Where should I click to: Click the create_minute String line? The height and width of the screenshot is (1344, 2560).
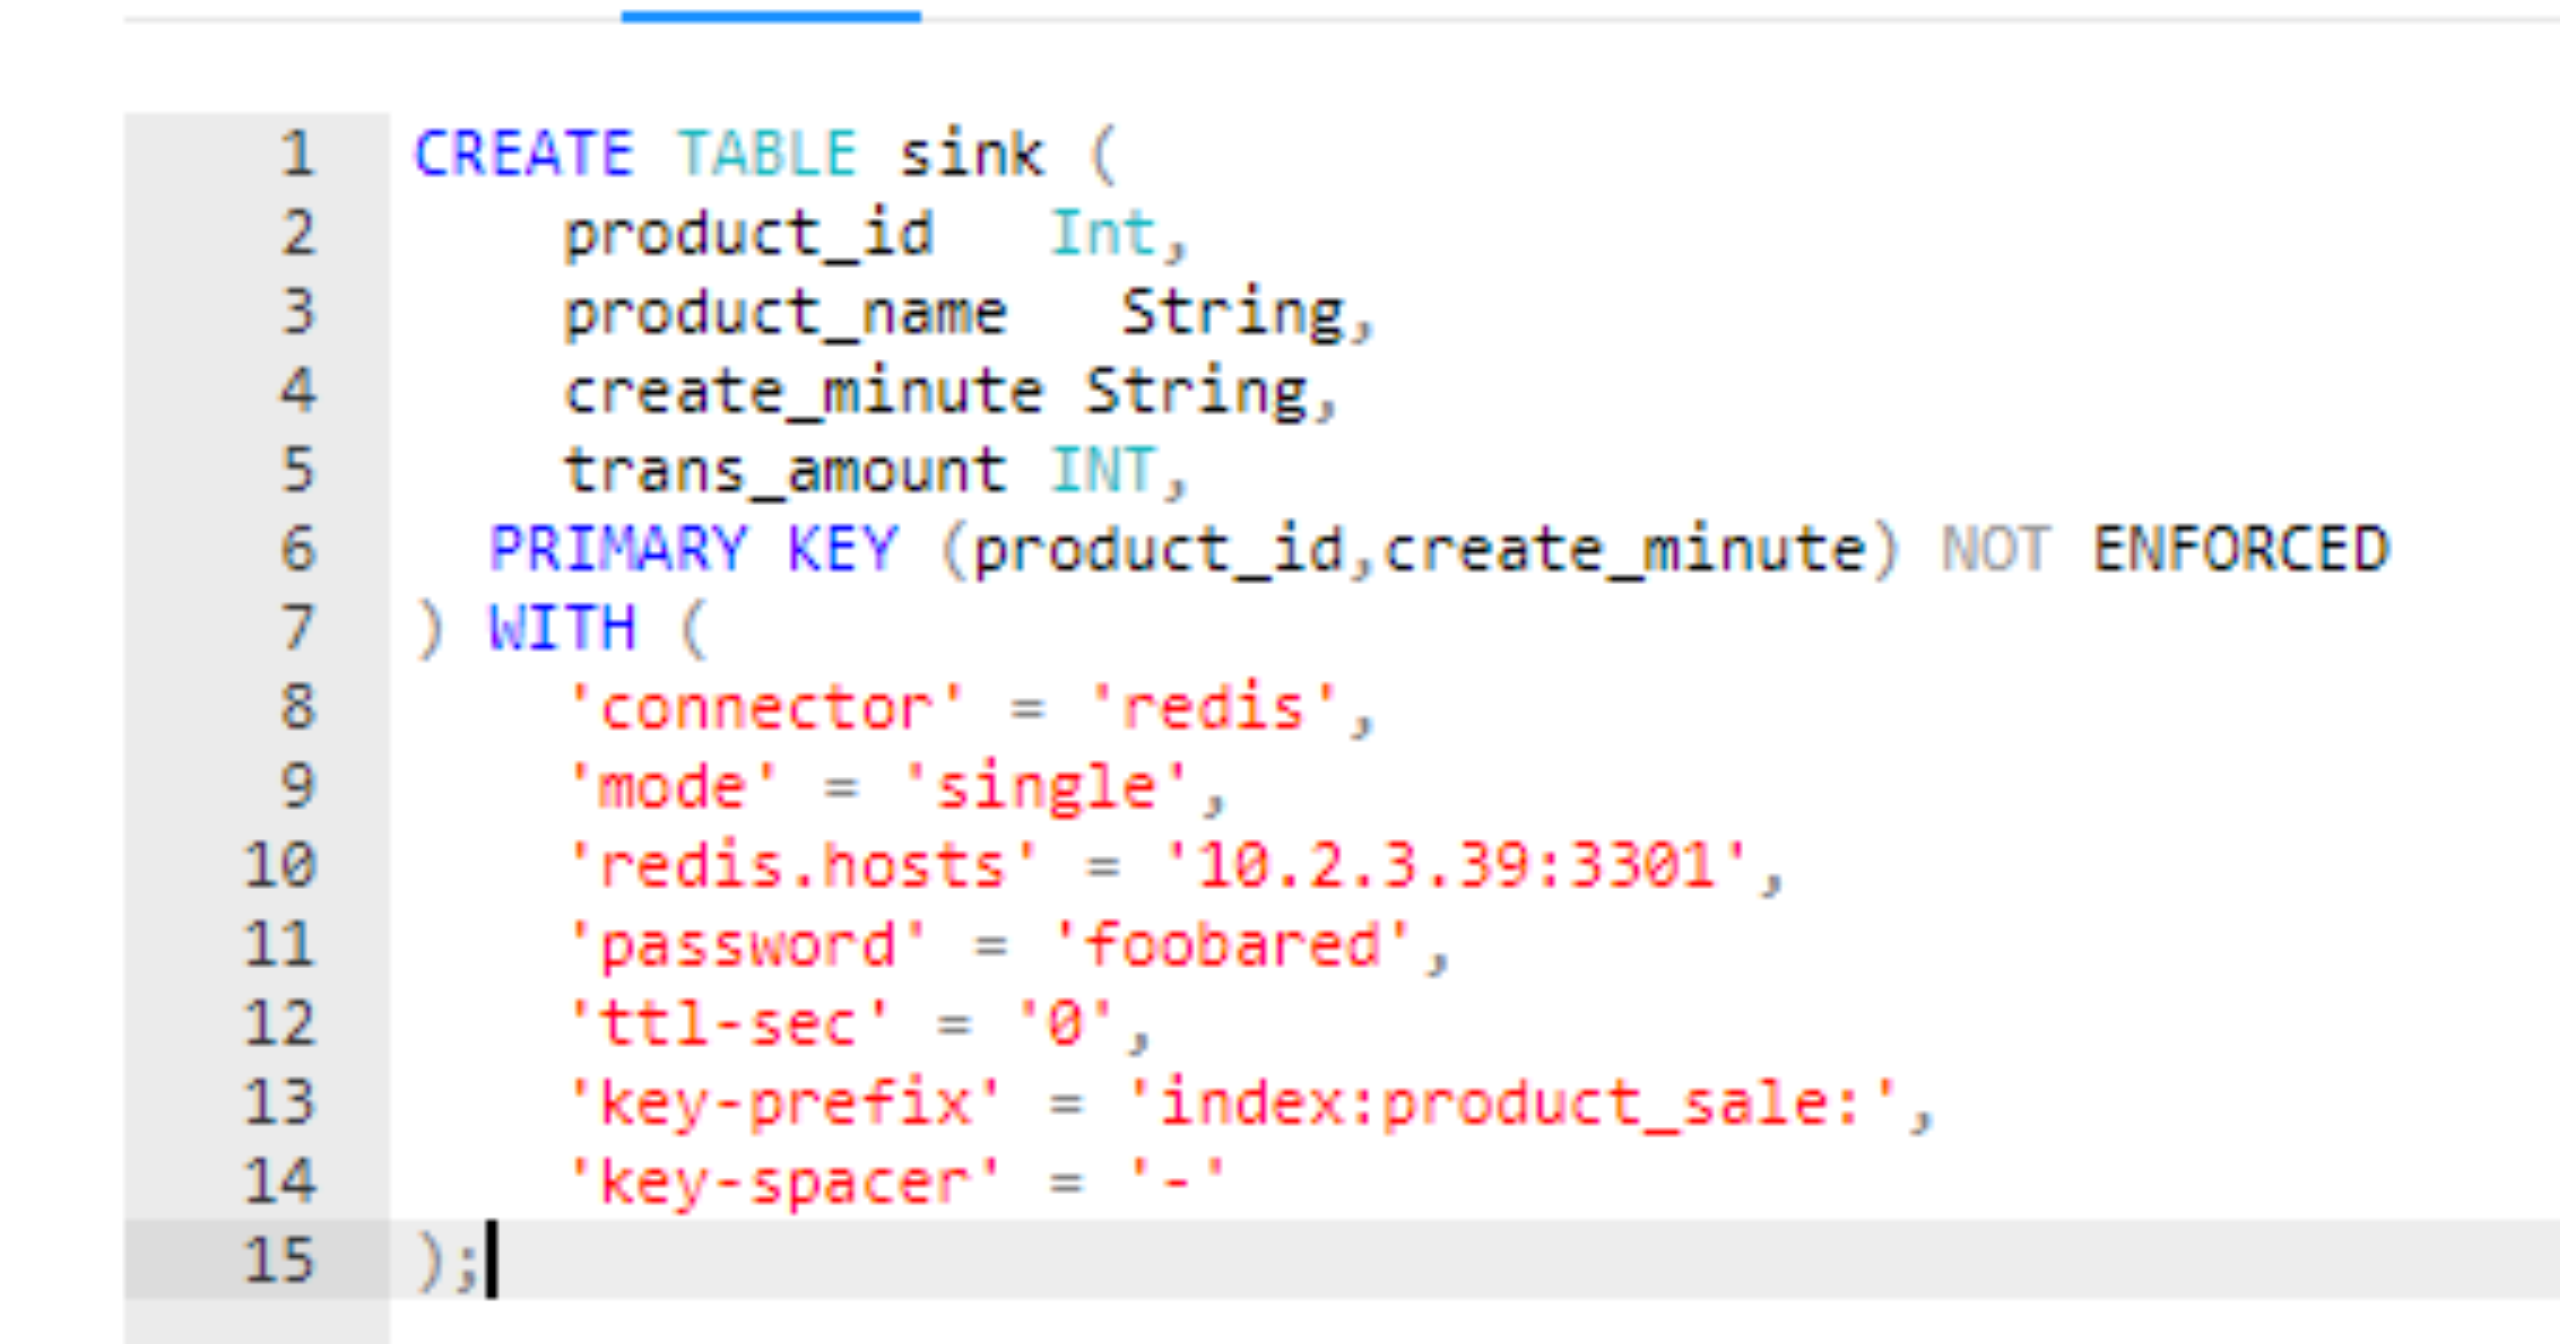pyautogui.click(x=950, y=391)
